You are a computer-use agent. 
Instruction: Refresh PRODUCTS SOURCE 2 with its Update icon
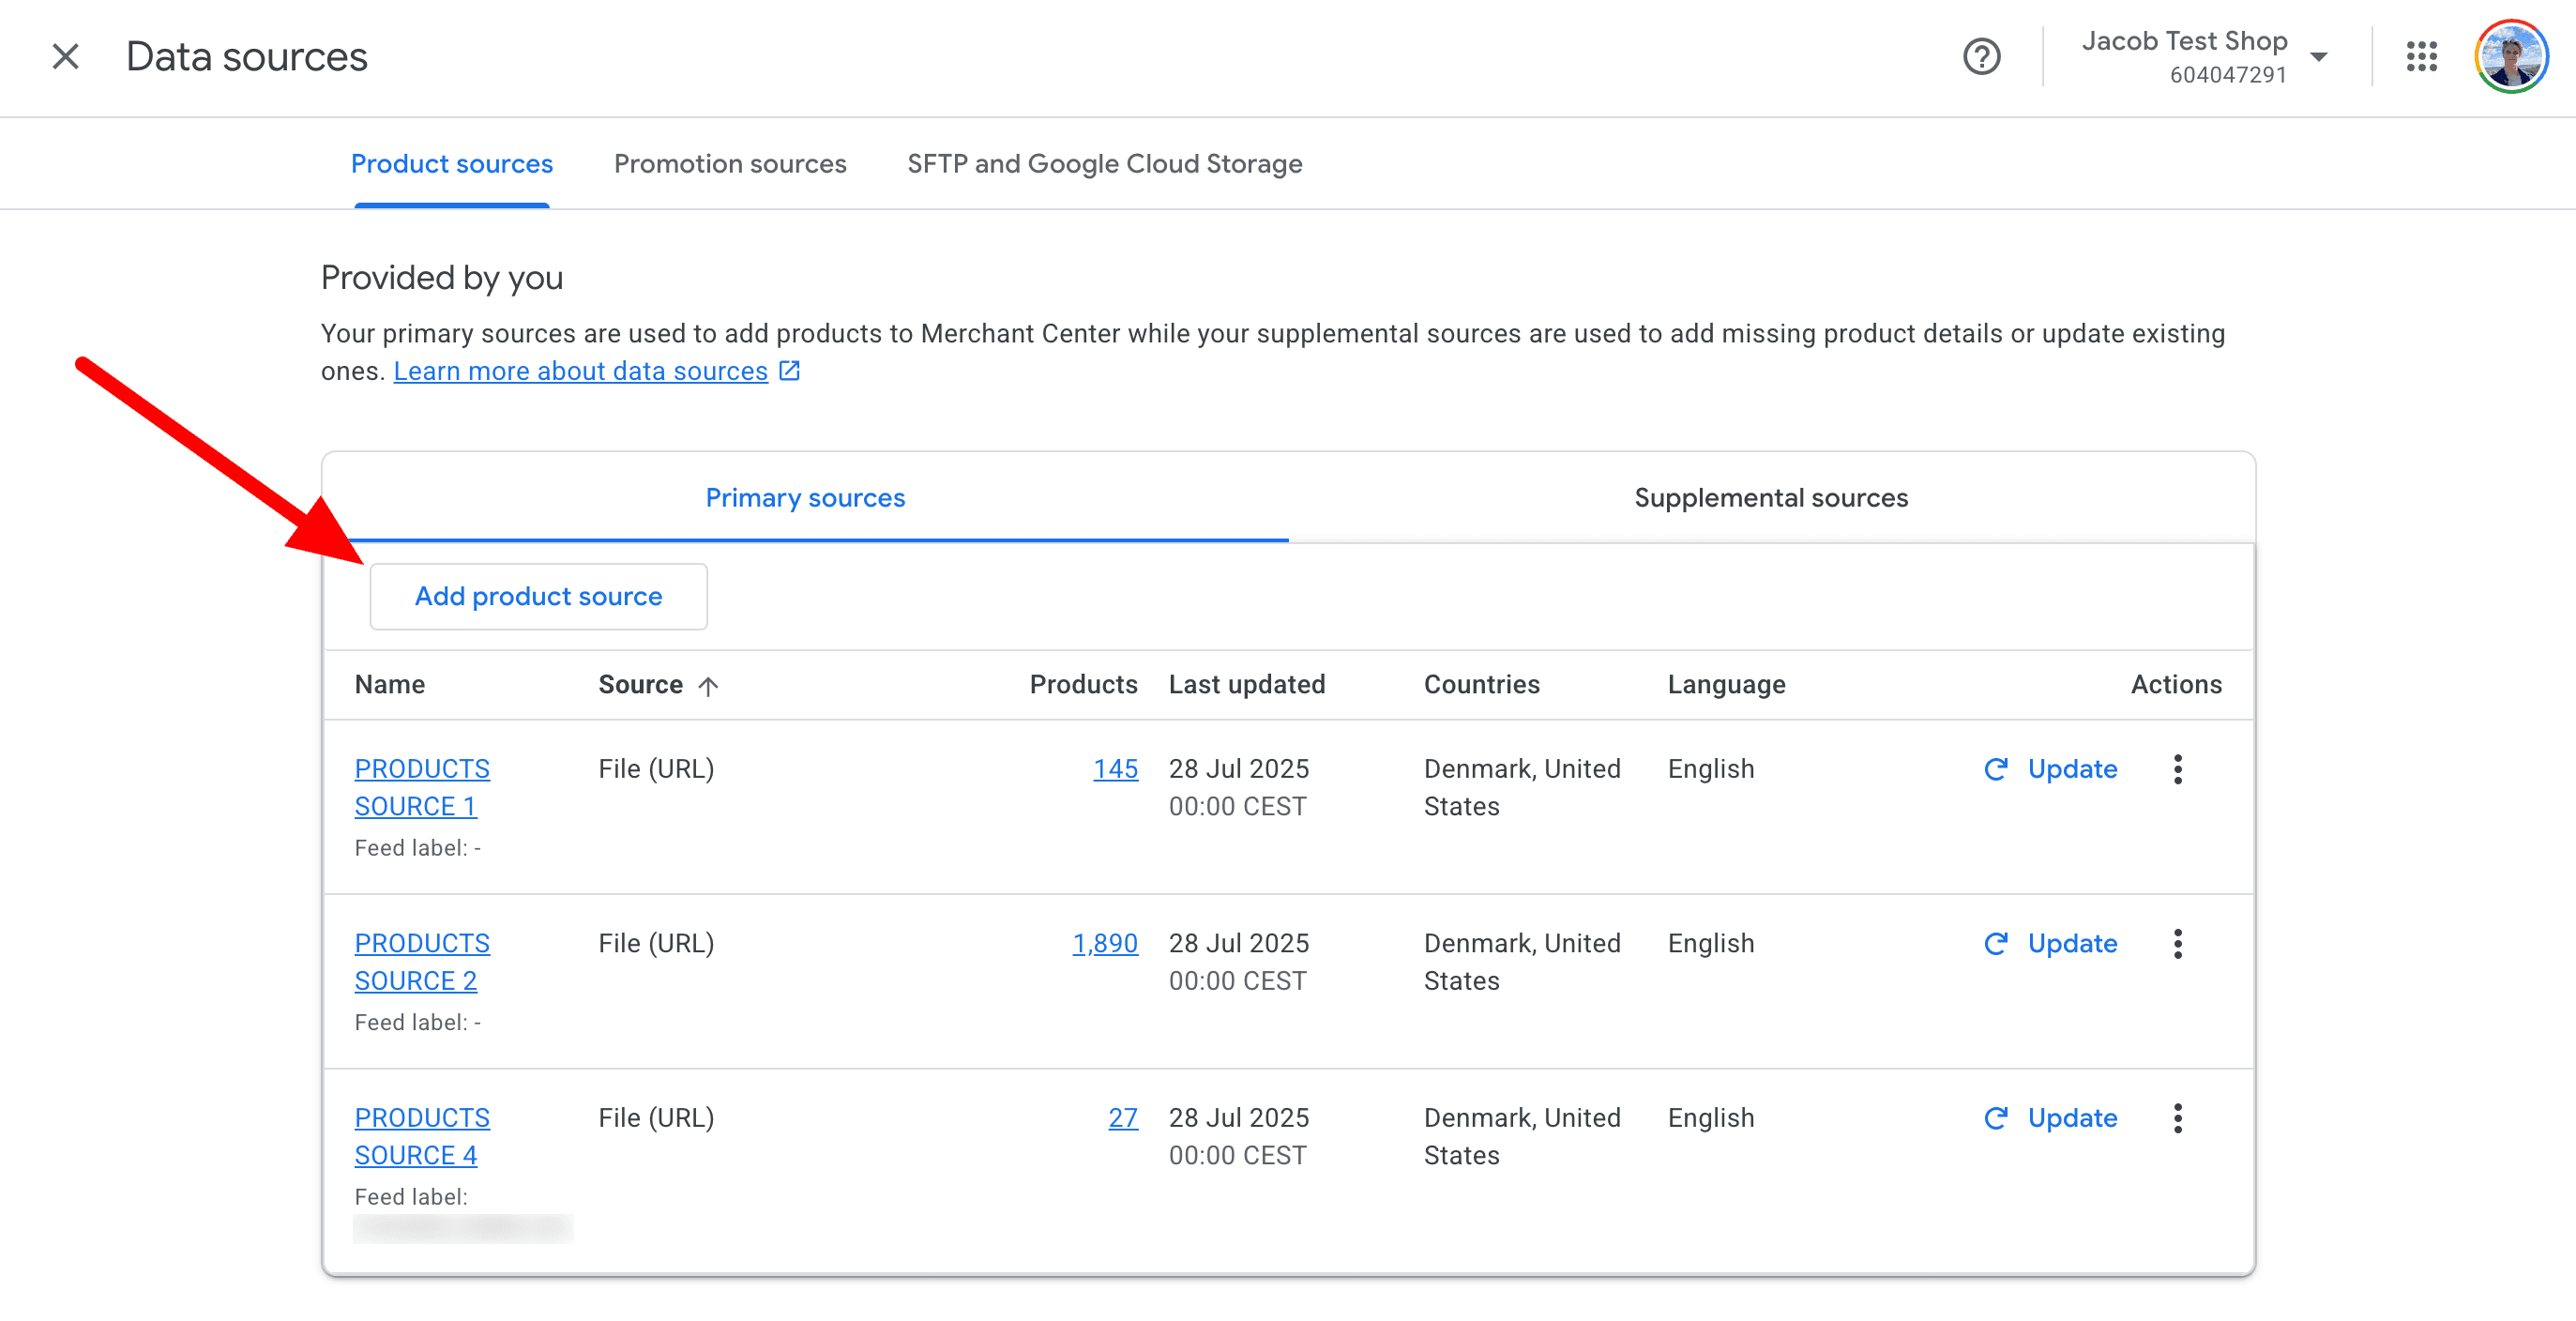(x=1996, y=943)
